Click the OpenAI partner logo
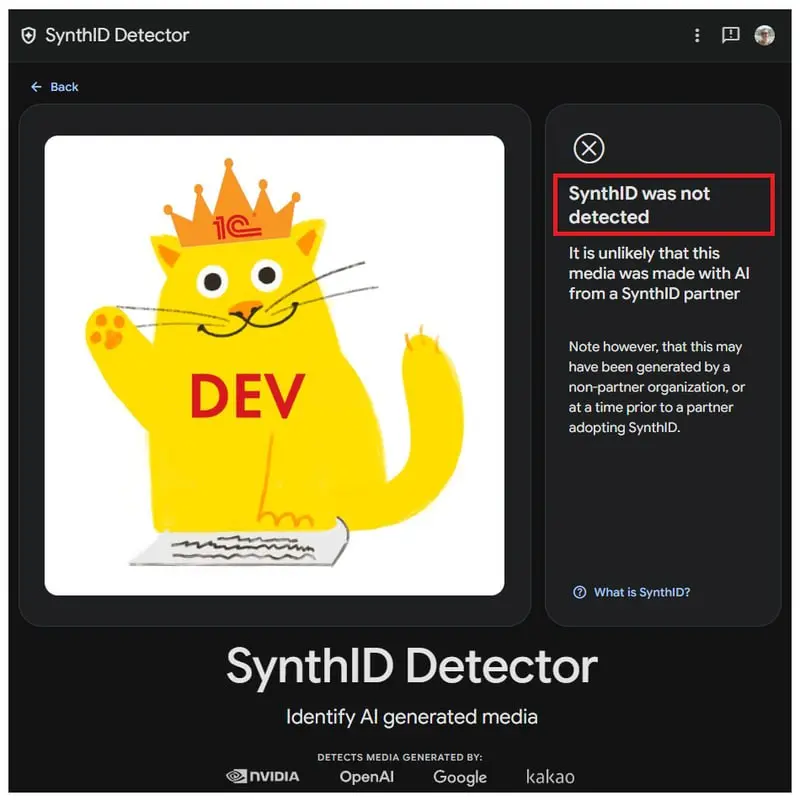Viewport: 800px width, 800px height. coord(366,777)
